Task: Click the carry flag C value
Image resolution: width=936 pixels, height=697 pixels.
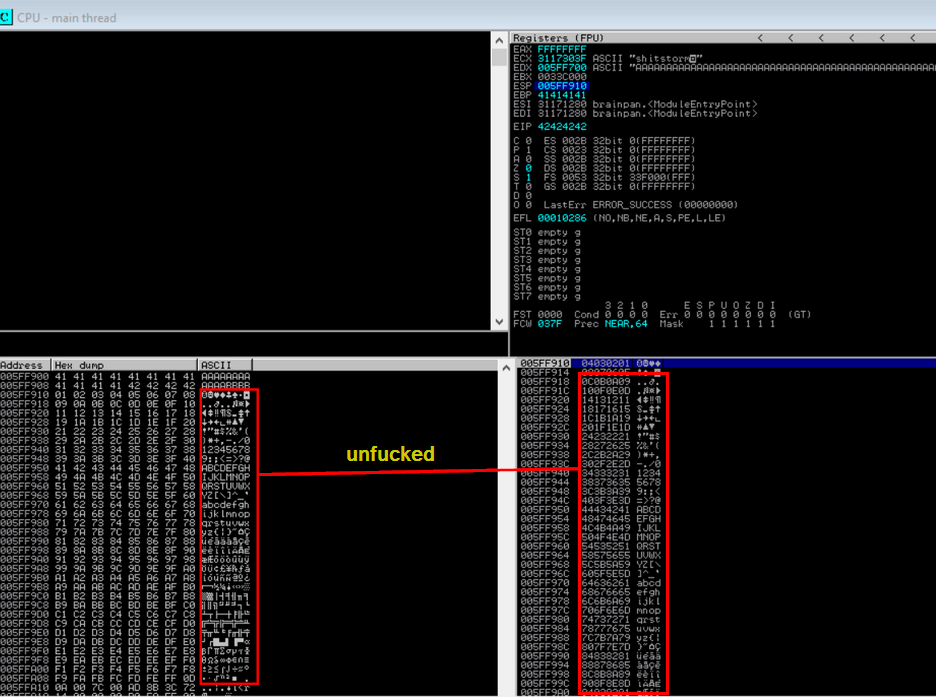Action: coord(528,141)
